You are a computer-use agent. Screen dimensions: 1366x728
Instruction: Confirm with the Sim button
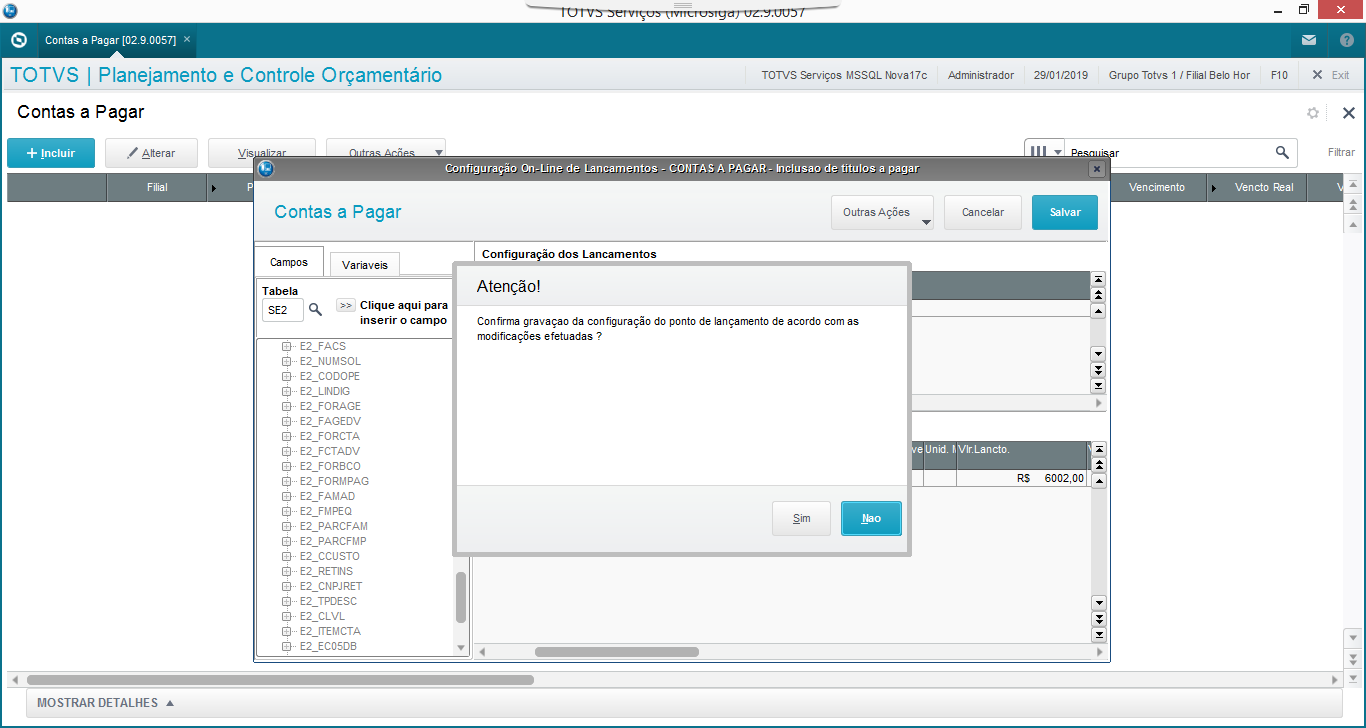coord(802,518)
